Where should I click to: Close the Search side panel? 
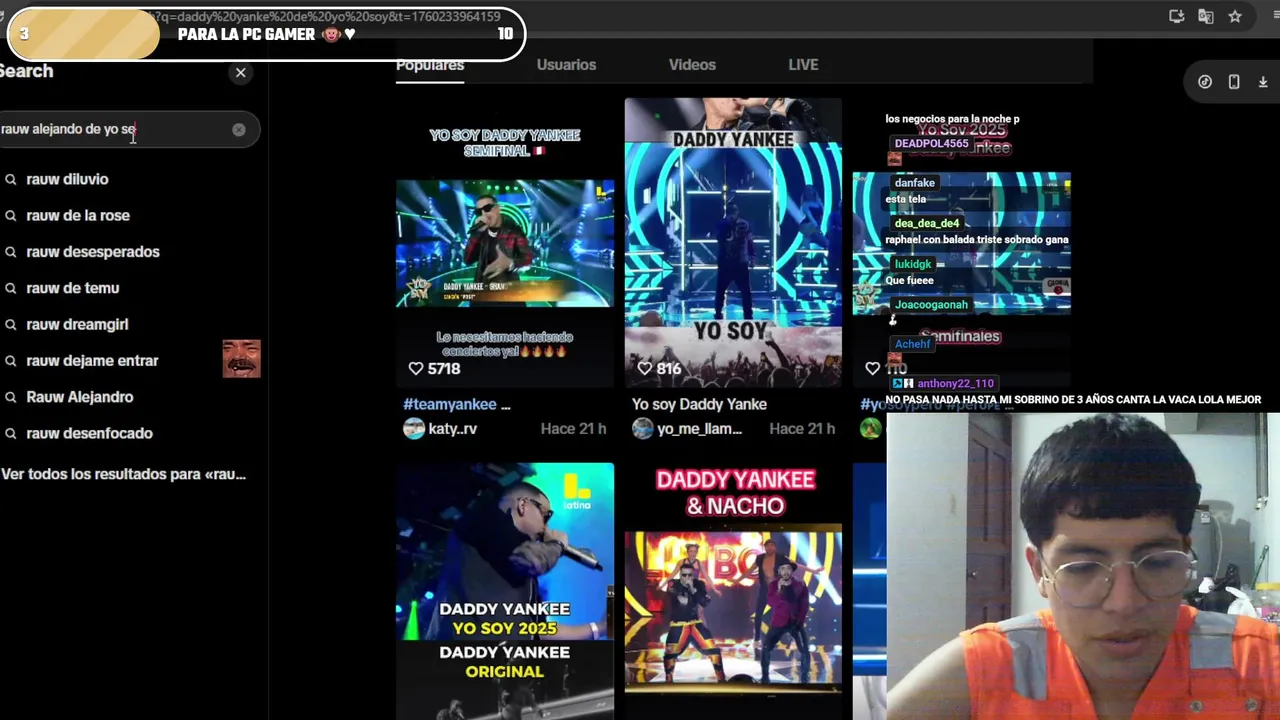pyautogui.click(x=240, y=72)
